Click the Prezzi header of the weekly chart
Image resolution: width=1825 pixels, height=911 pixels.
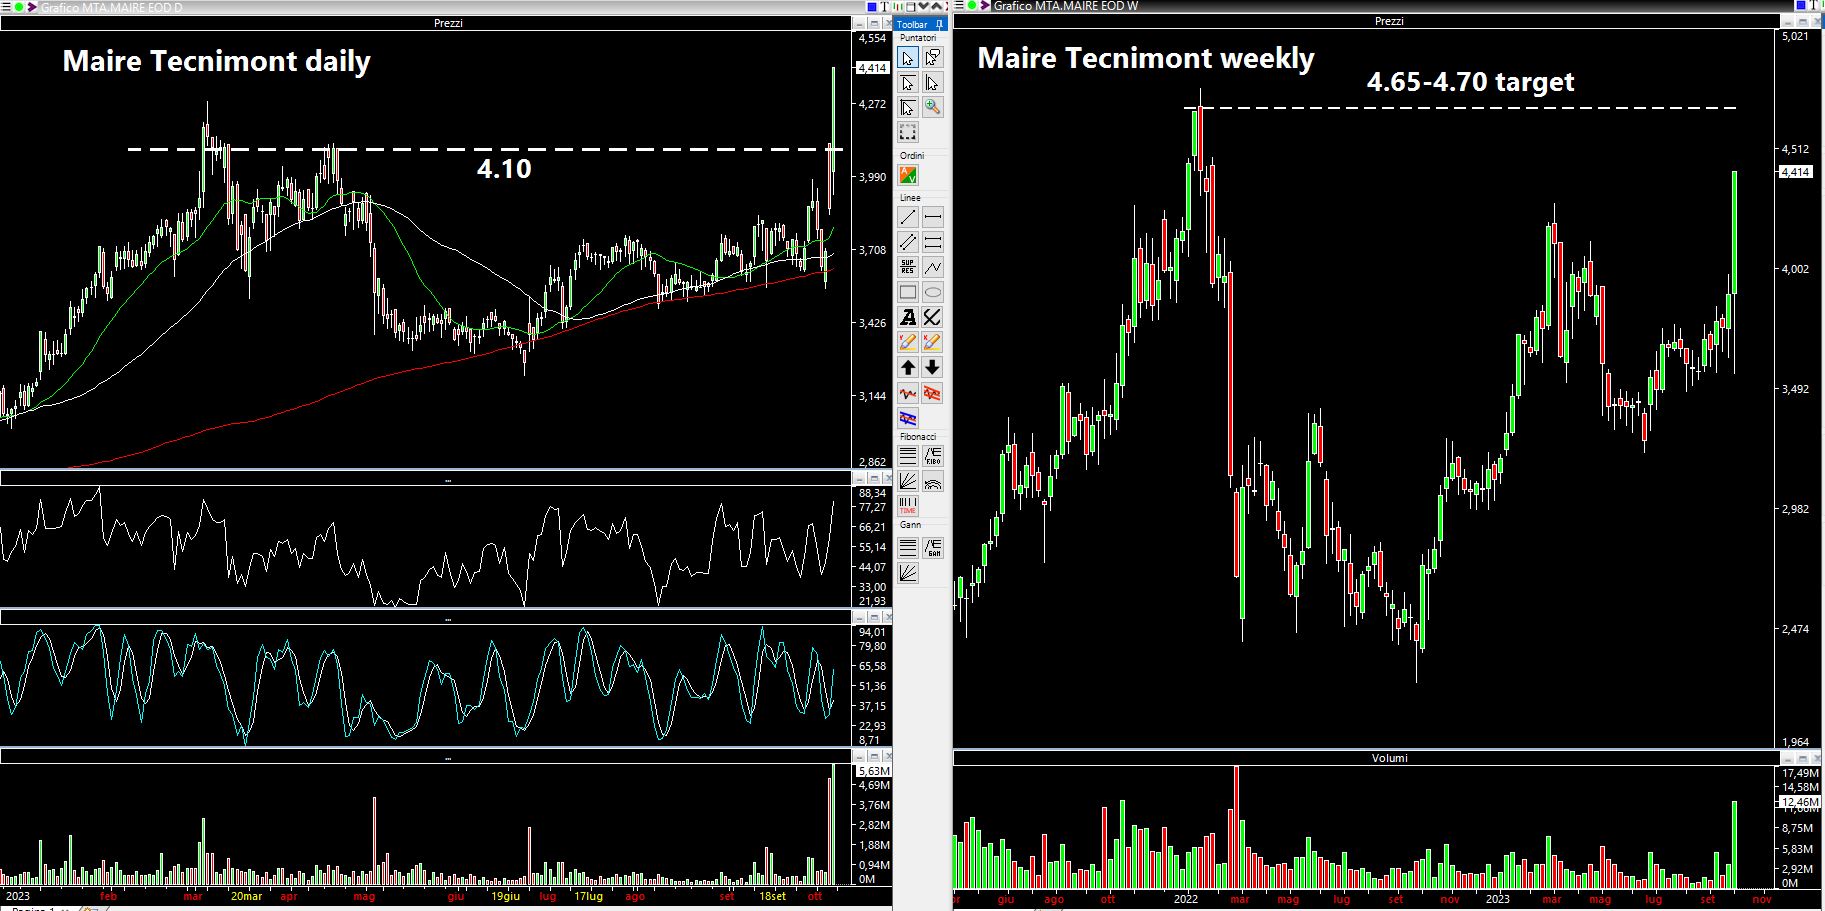click(1389, 21)
